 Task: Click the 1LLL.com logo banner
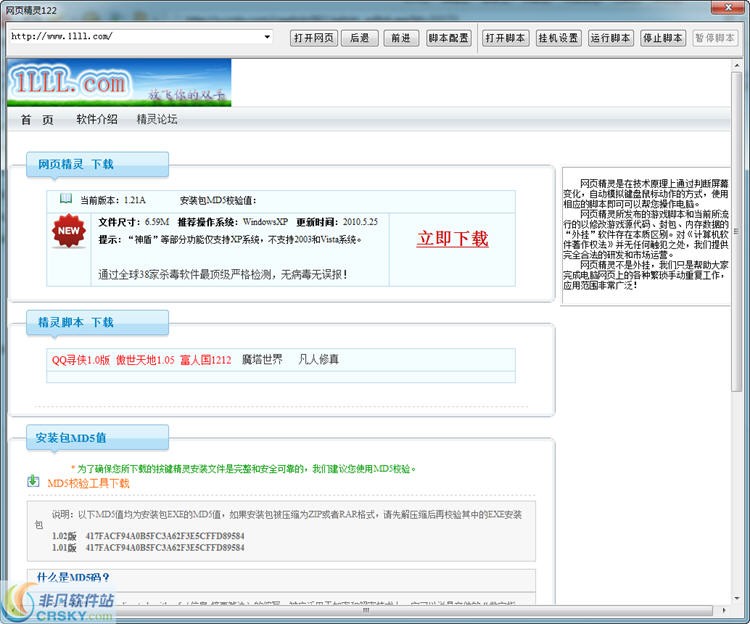pos(119,83)
